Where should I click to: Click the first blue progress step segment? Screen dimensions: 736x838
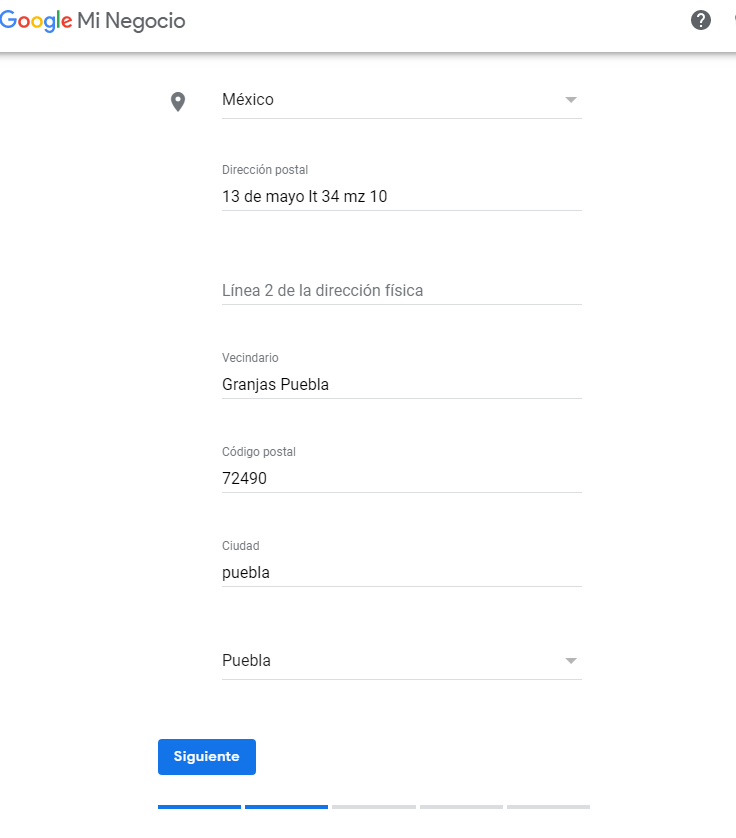point(199,806)
